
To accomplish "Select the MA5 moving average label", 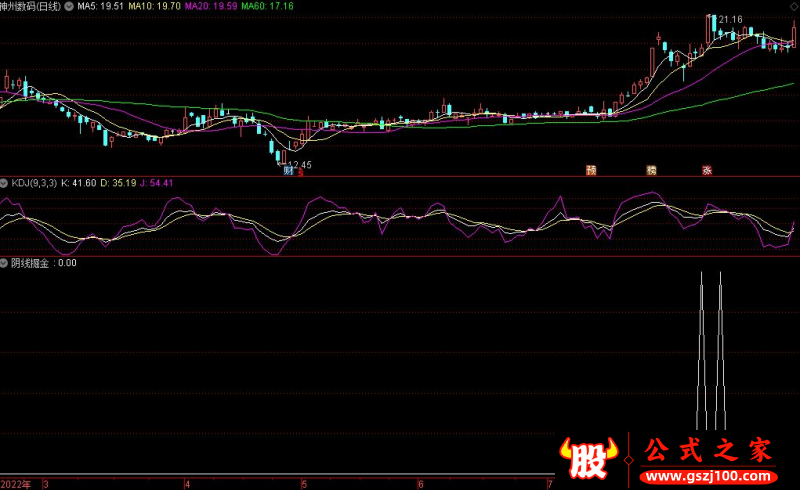I will tap(100, 6).
